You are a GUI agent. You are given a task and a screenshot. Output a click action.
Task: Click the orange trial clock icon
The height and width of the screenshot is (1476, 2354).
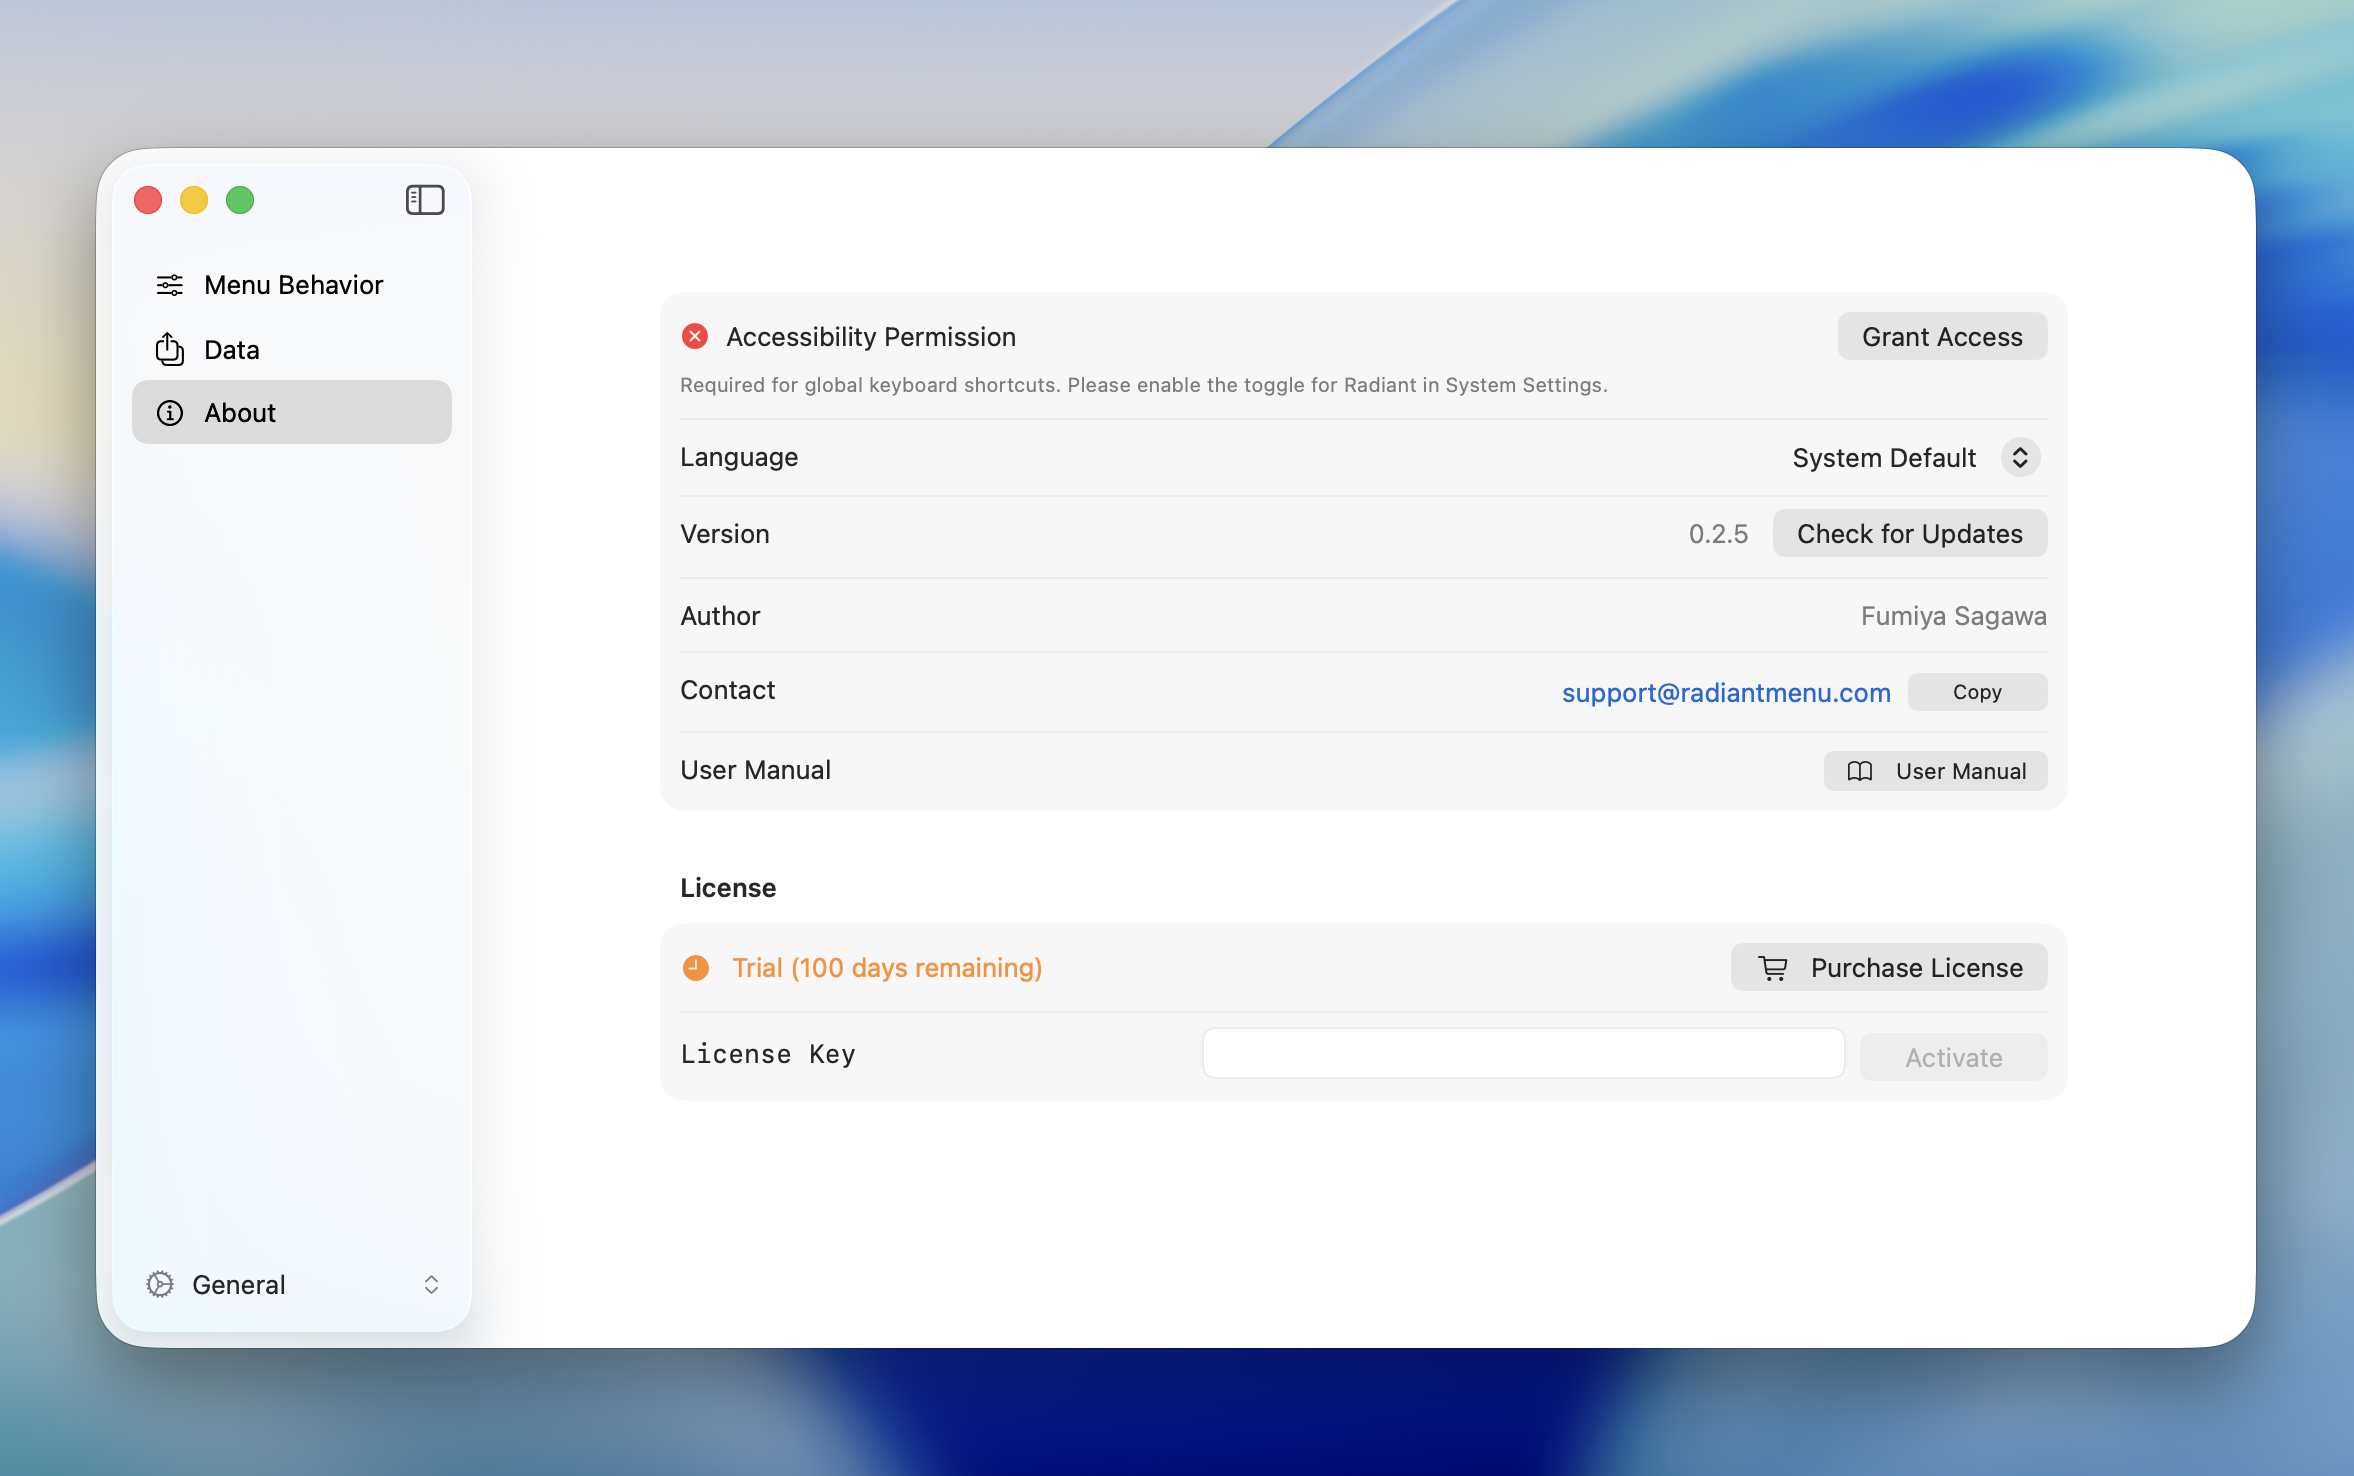(695, 967)
